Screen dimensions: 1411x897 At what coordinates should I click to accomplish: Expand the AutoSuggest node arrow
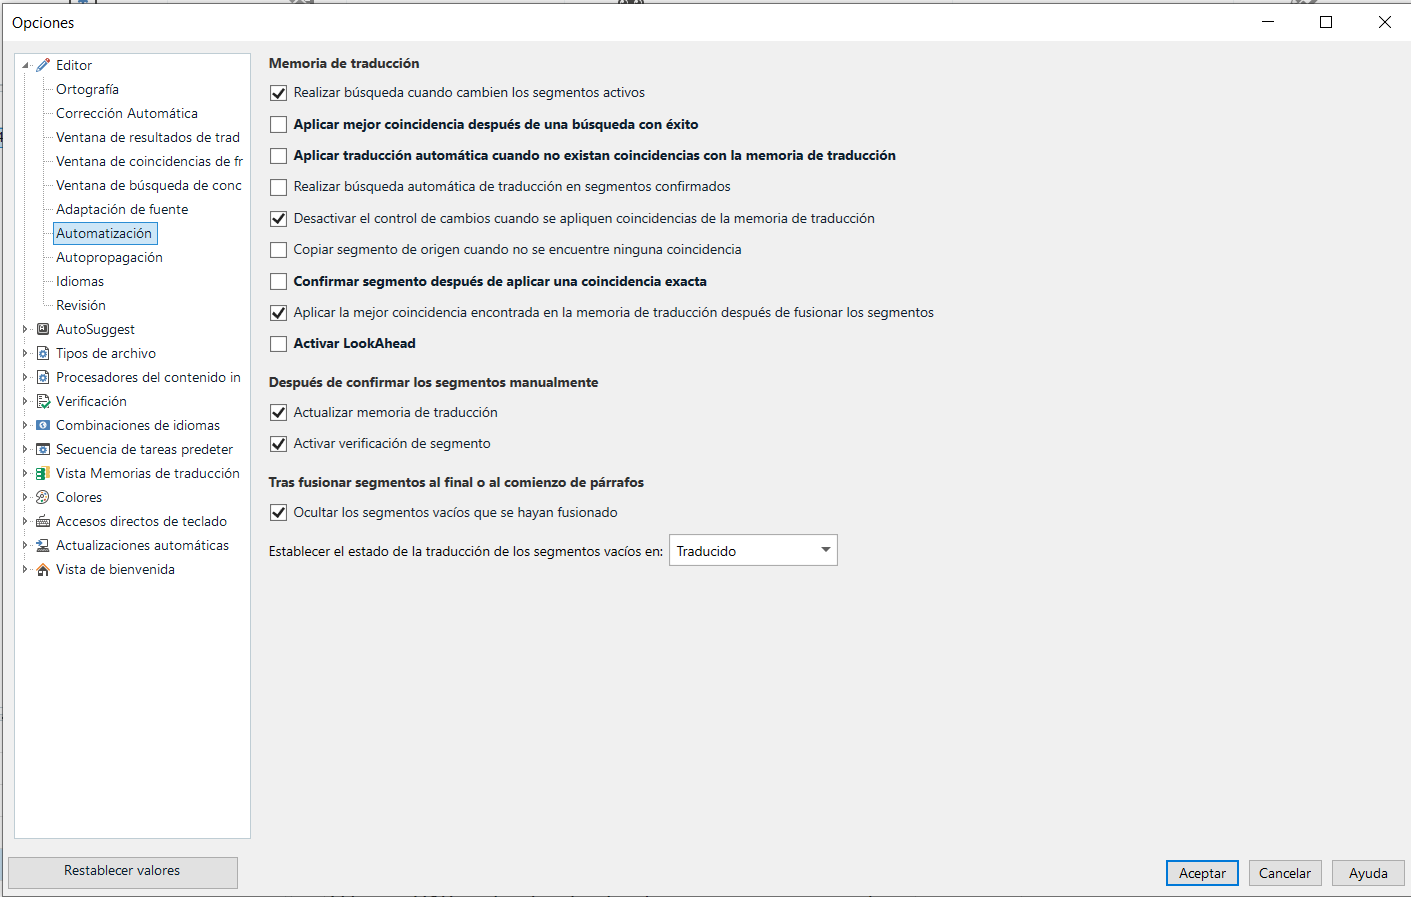pyautogui.click(x=25, y=329)
